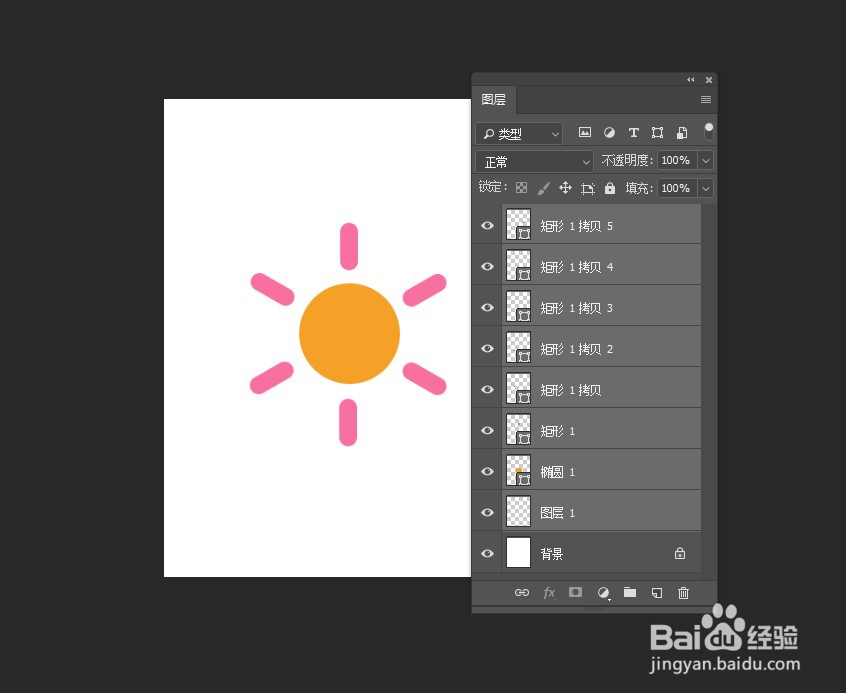Click the top pink ray on canvas
This screenshot has height=693, width=846.
pos(349,246)
